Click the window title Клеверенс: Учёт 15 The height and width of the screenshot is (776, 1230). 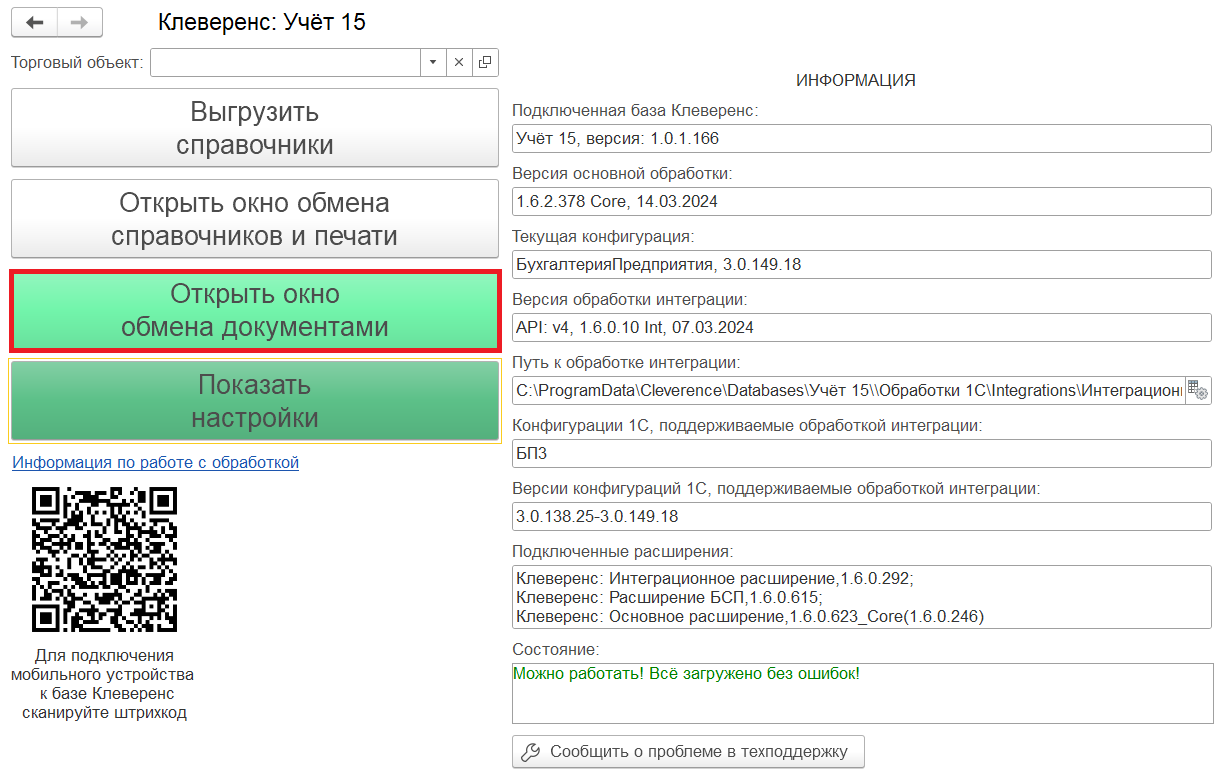click(x=262, y=21)
